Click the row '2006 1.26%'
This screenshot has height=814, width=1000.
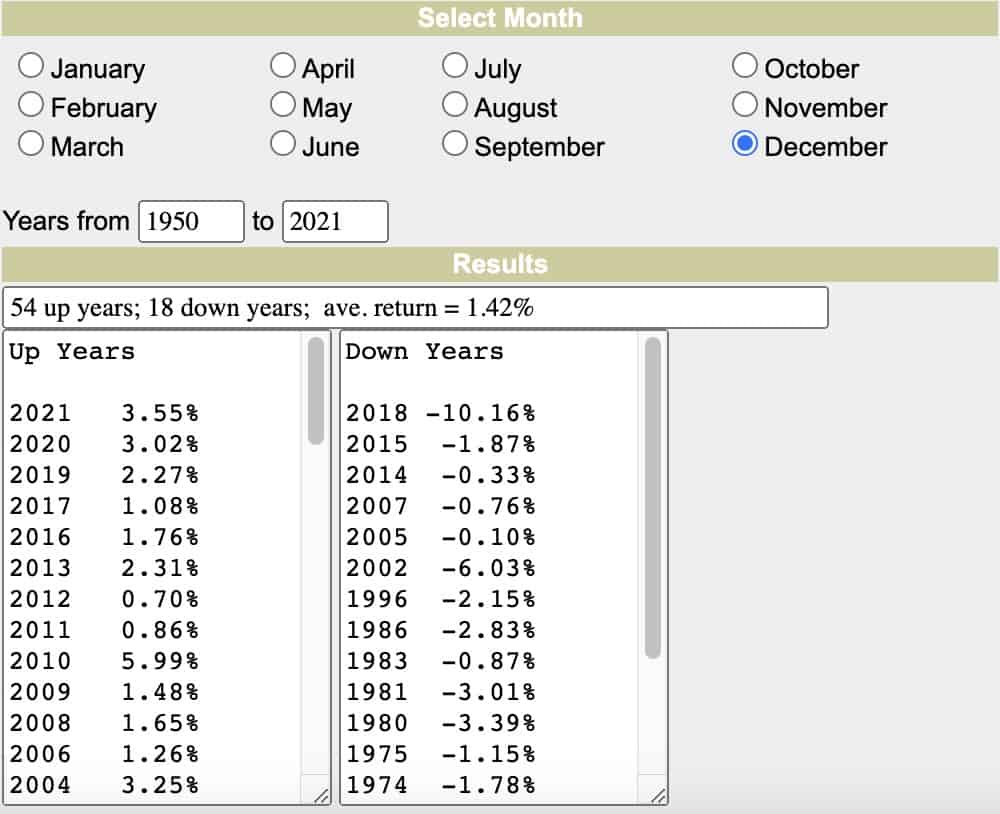point(104,754)
